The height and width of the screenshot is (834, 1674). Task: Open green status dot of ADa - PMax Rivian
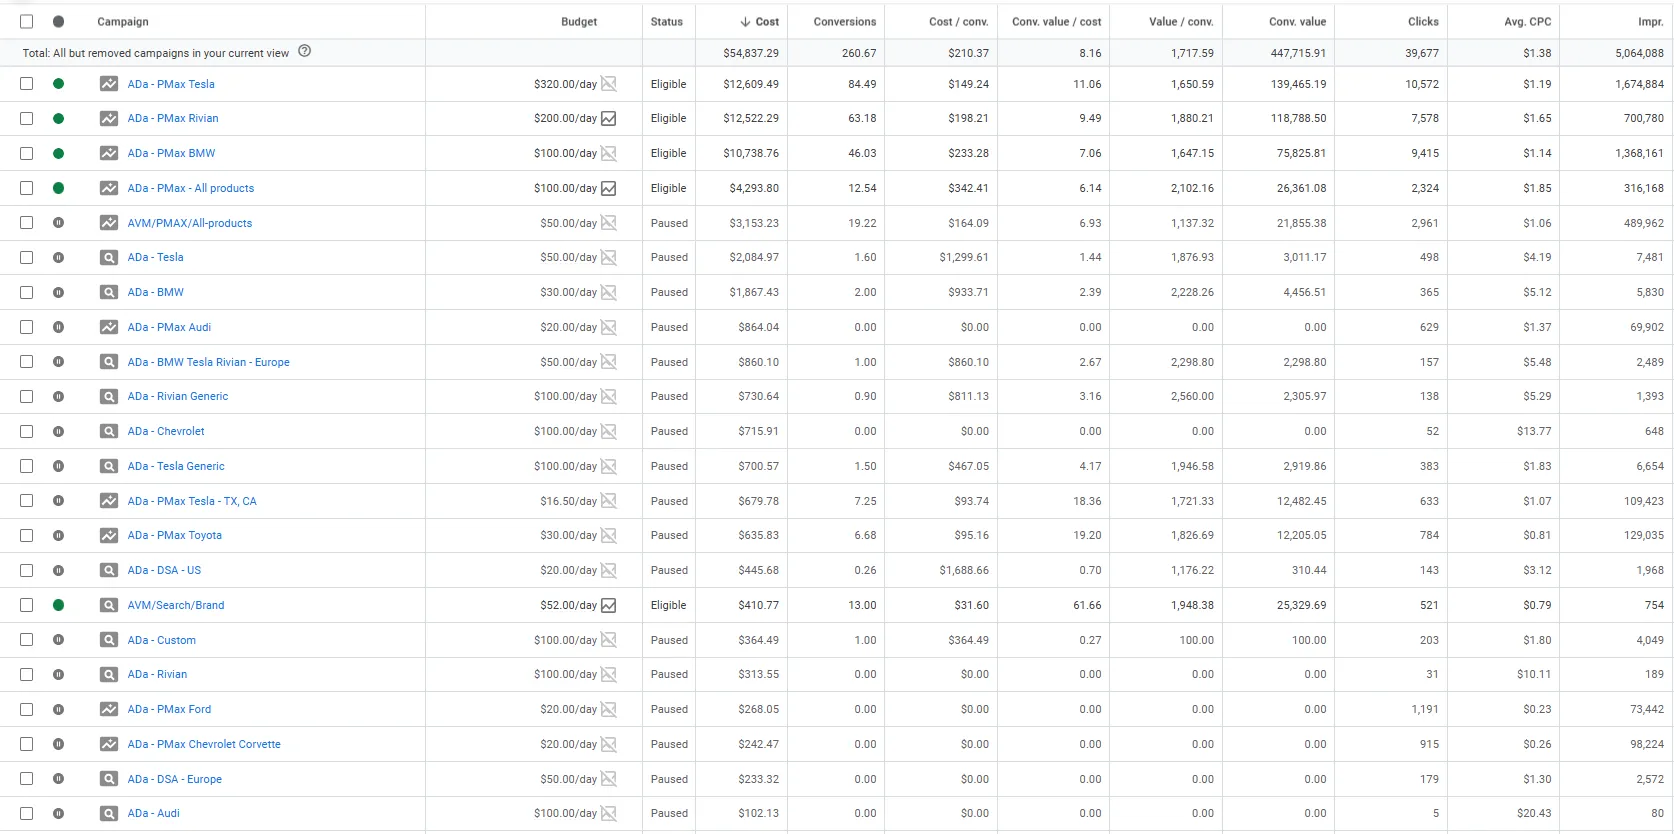click(x=59, y=118)
